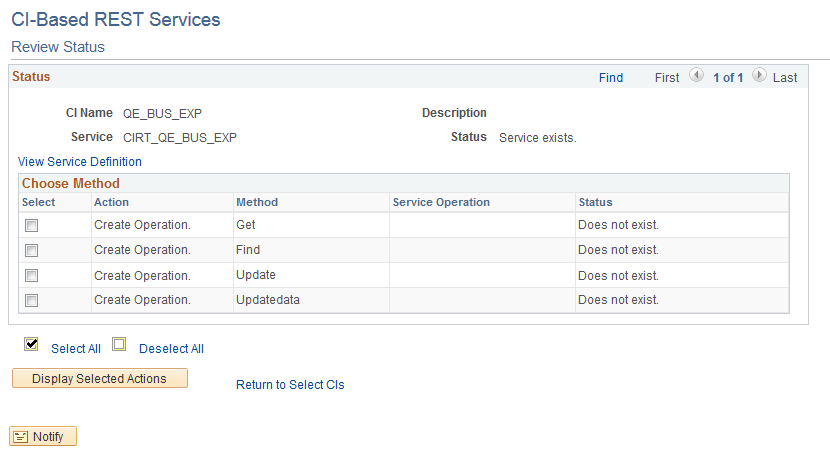Viewport: 830px width, 461px height.
Task: Click 'Does not exist.' in the Find row
Action: (618, 250)
